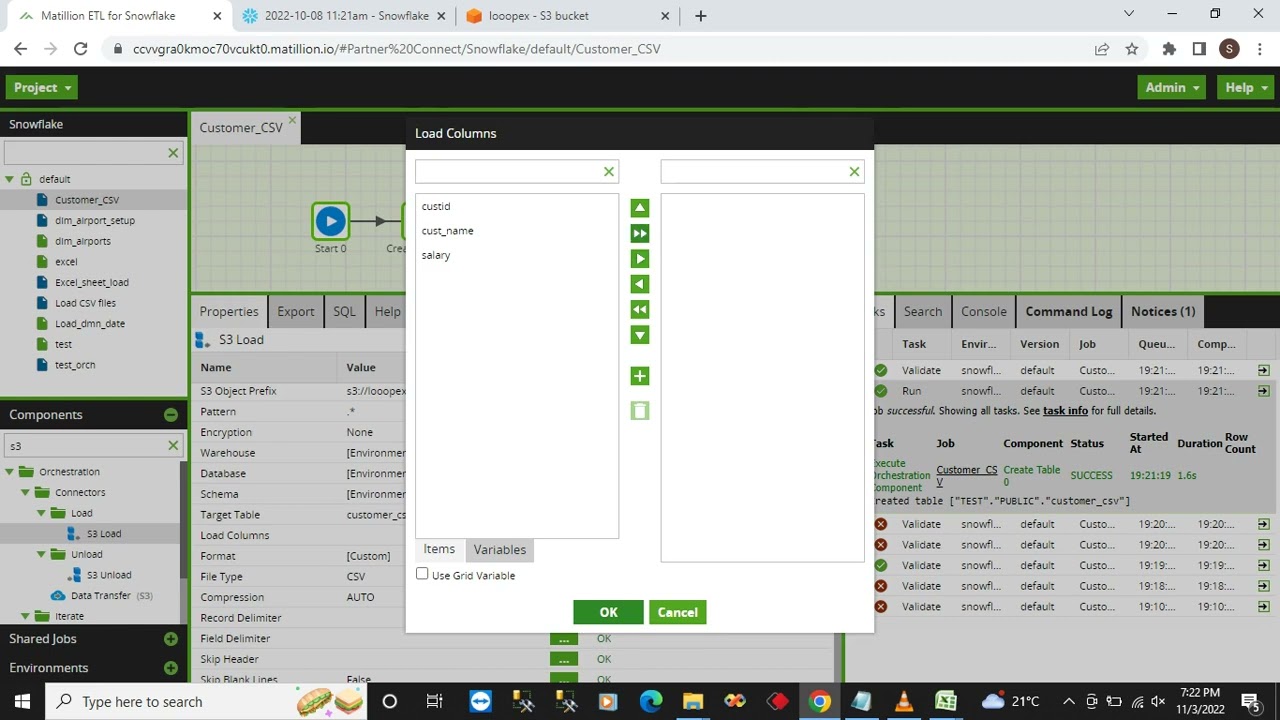Click the S3 Unload component icon
Screen dimensions: 1280x720
(x=75, y=575)
